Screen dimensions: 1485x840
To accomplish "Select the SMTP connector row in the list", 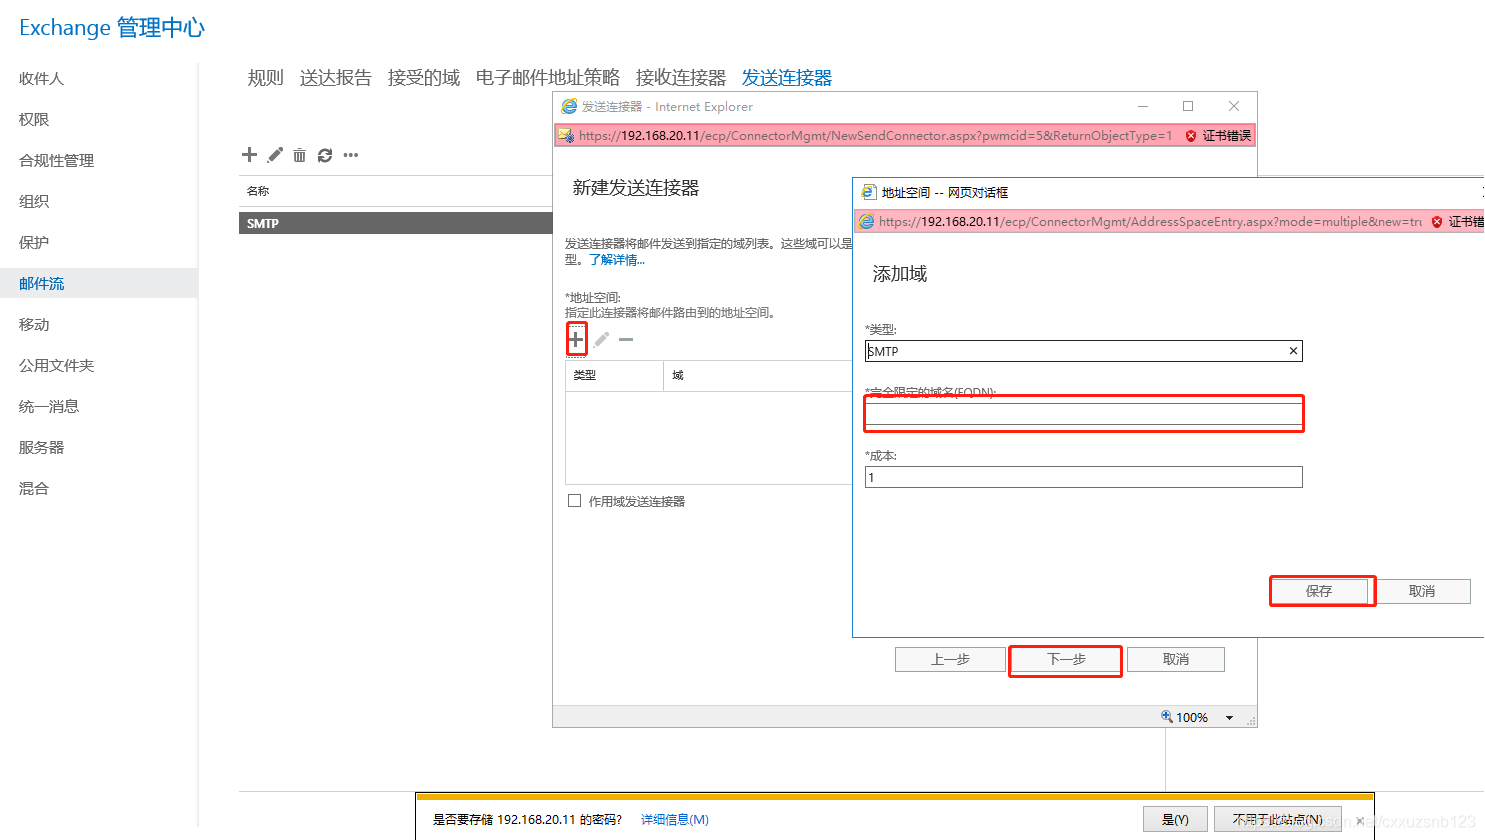I will (396, 223).
